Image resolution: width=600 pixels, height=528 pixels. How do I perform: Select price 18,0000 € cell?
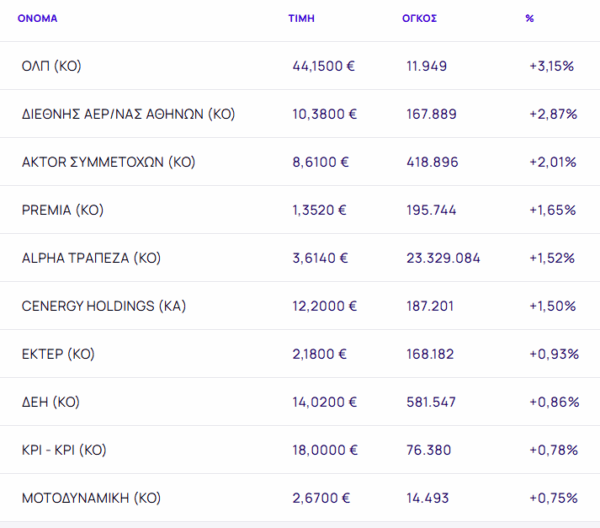[x=325, y=450]
